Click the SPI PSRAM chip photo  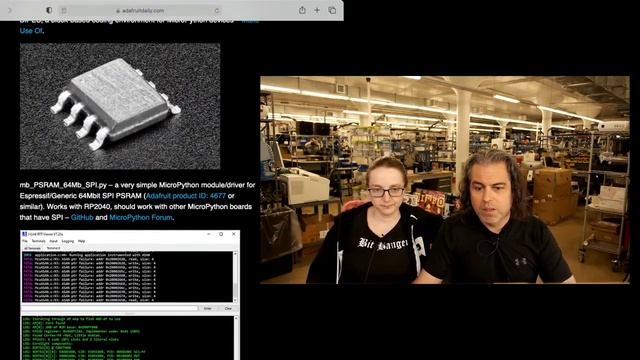(120, 106)
